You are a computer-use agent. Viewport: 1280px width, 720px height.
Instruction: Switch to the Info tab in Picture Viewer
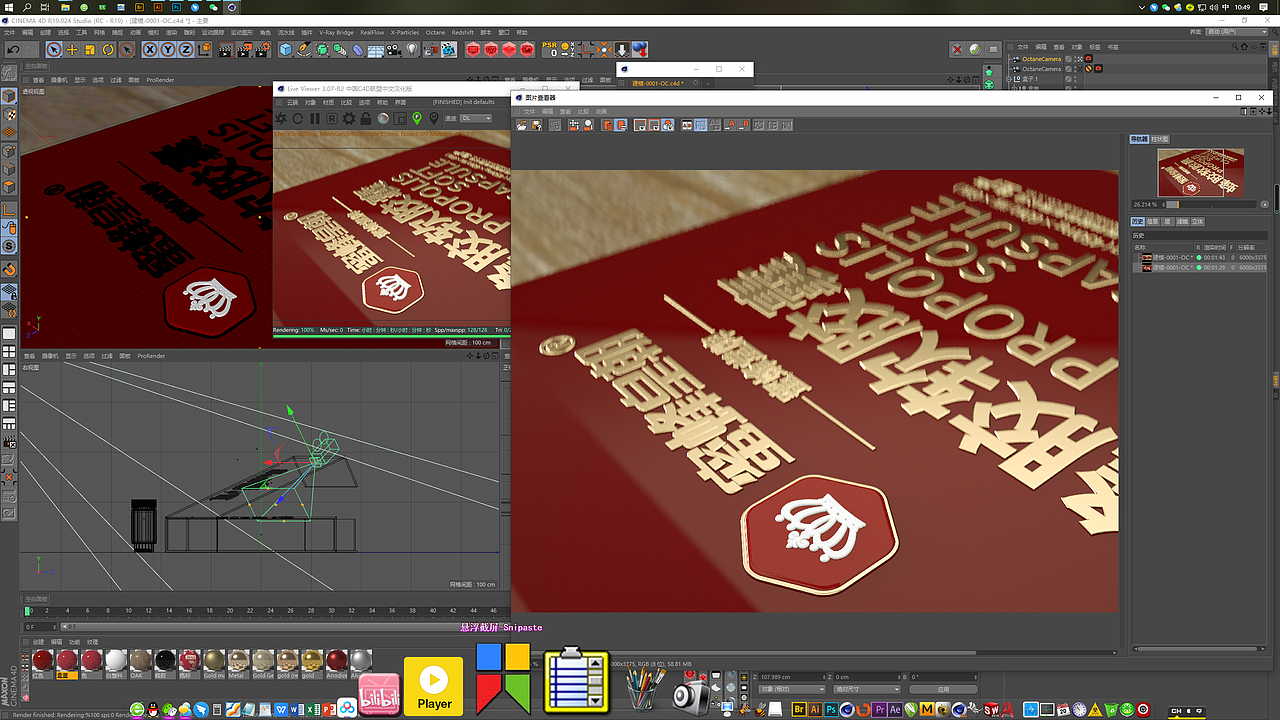click(1153, 222)
